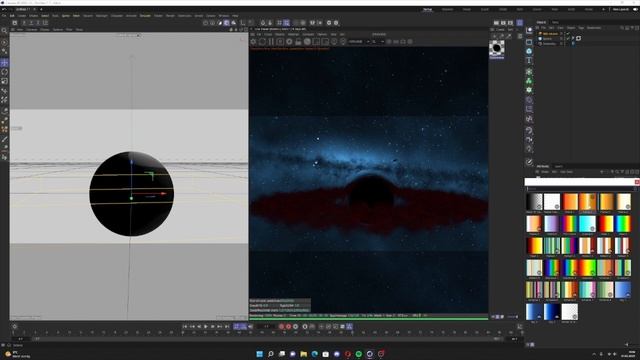Viewport: 640px width, 360px height.
Task: Toggle the Y axis lock
Action: pos(31,23)
